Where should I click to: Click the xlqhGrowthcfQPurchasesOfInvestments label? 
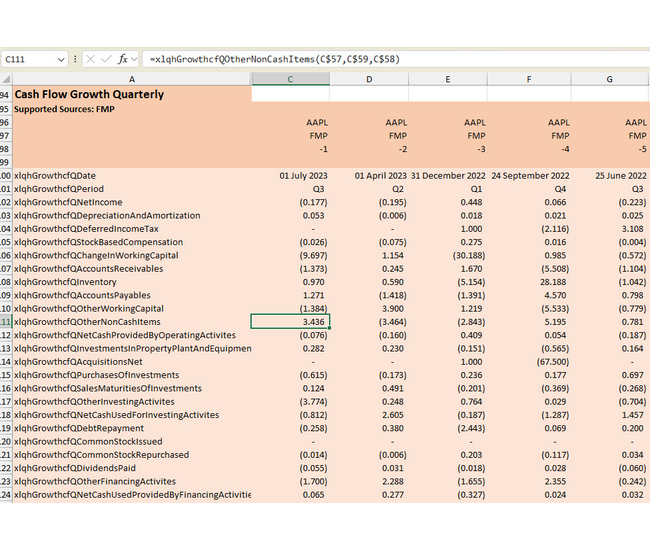tap(97, 375)
